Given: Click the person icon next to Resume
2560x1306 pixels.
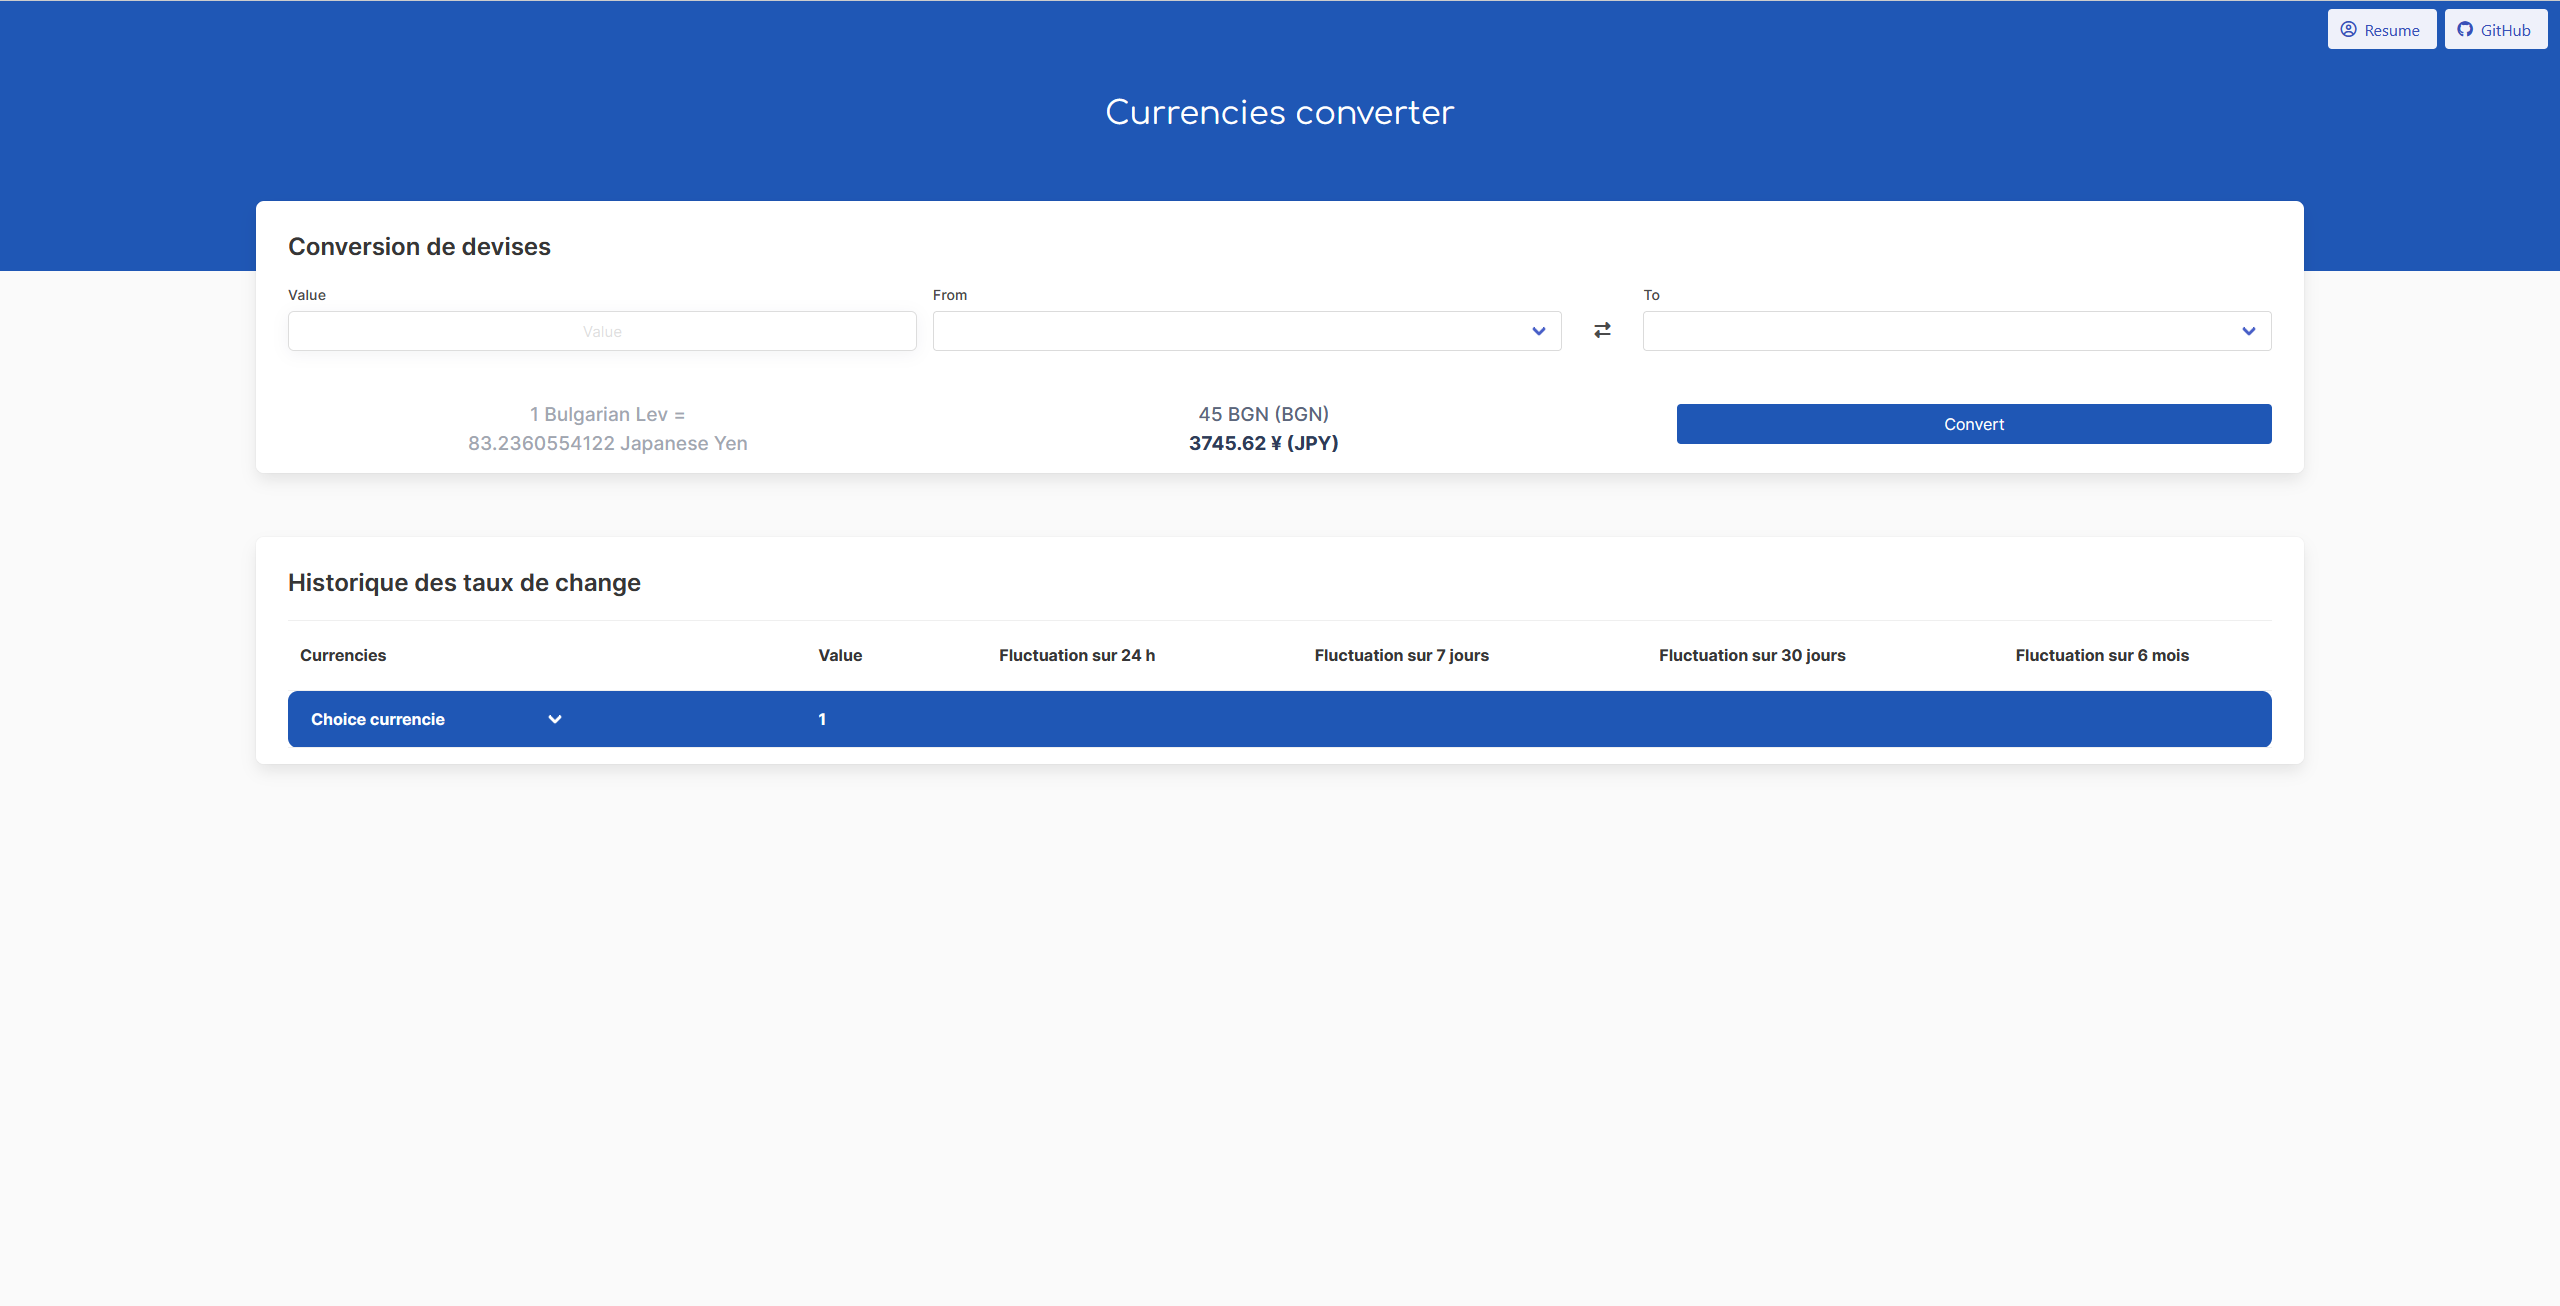Looking at the screenshot, I should pos(2349,29).
